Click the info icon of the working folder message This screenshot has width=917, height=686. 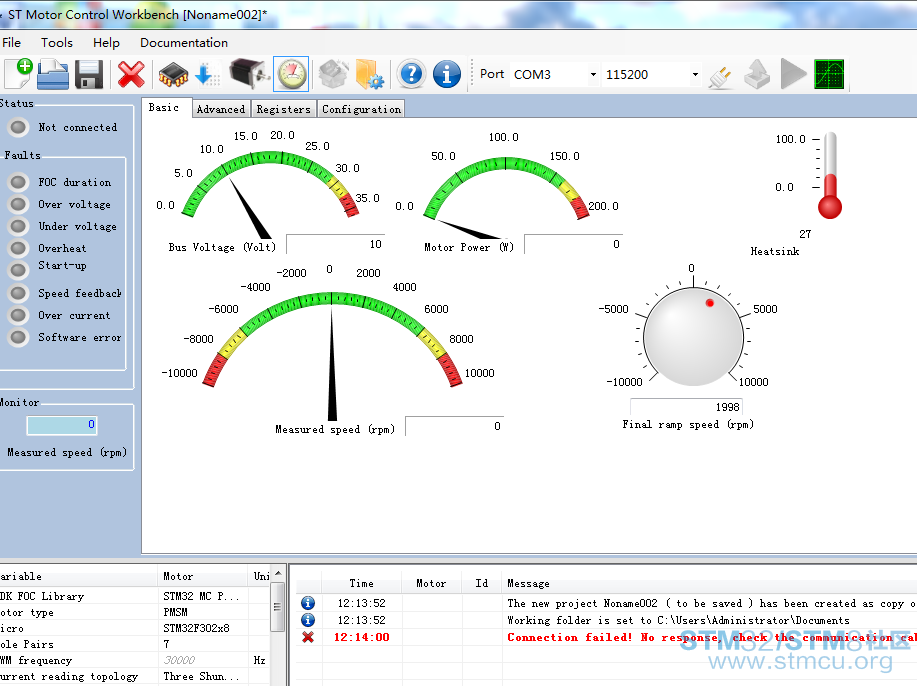308,620
